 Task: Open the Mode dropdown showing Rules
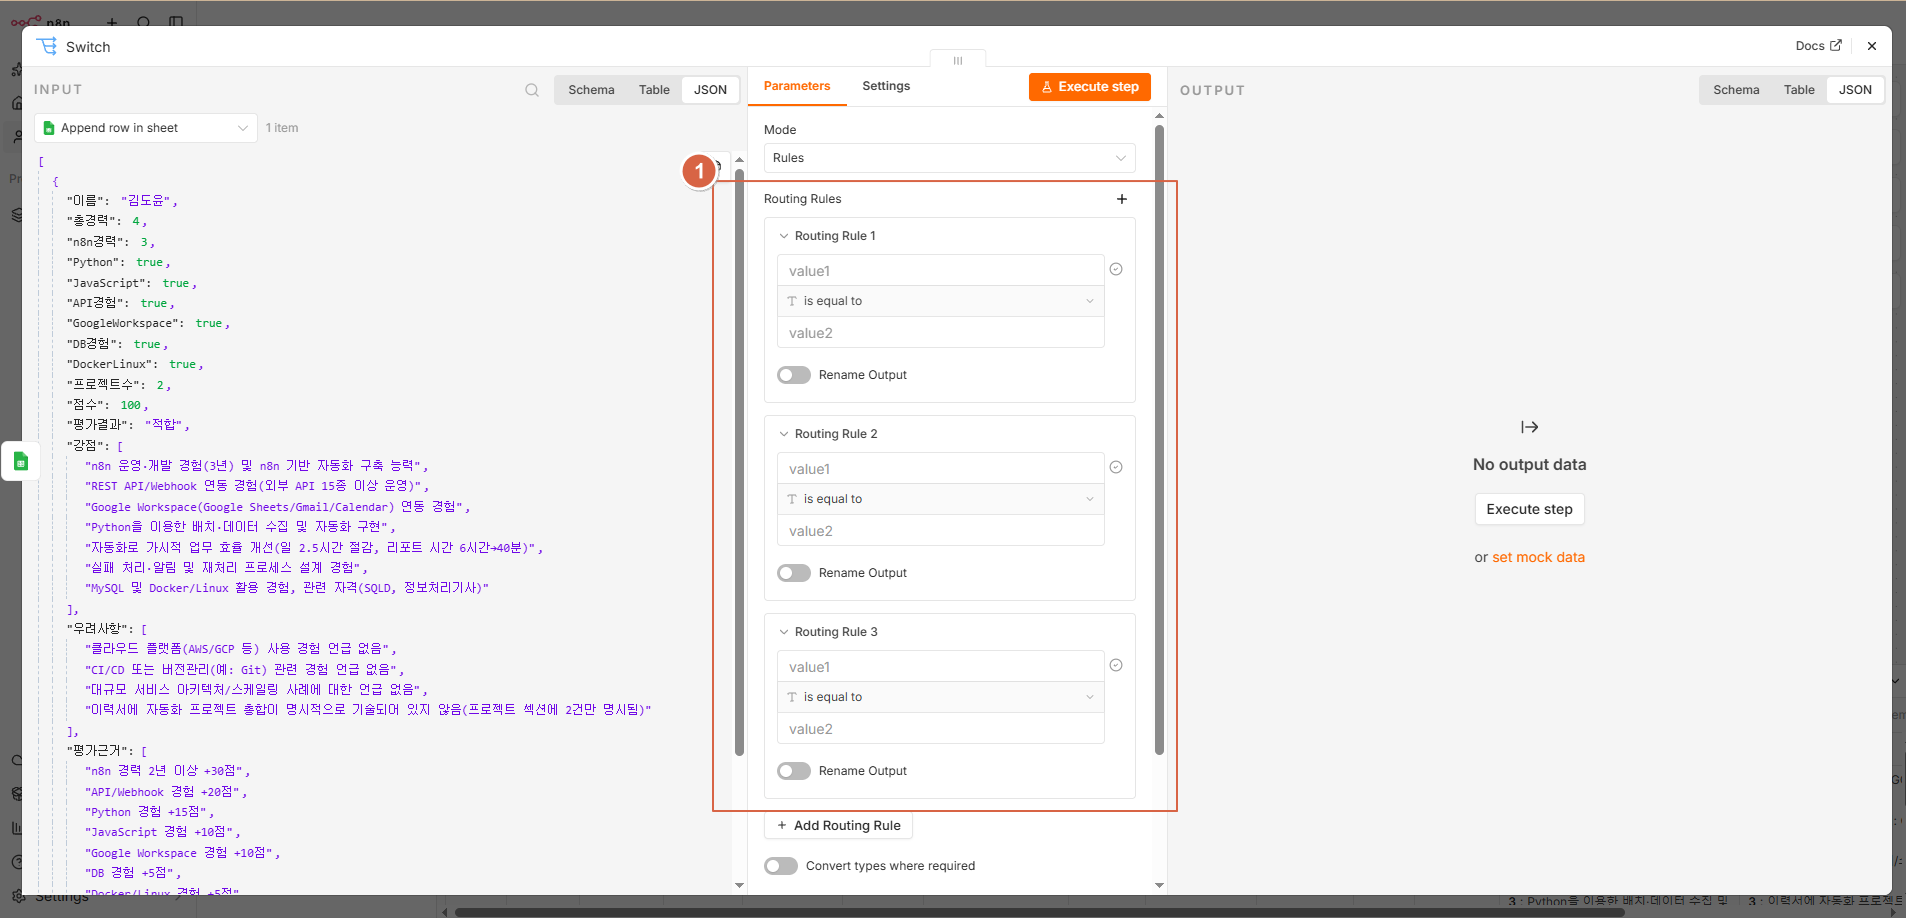[949, 158]
